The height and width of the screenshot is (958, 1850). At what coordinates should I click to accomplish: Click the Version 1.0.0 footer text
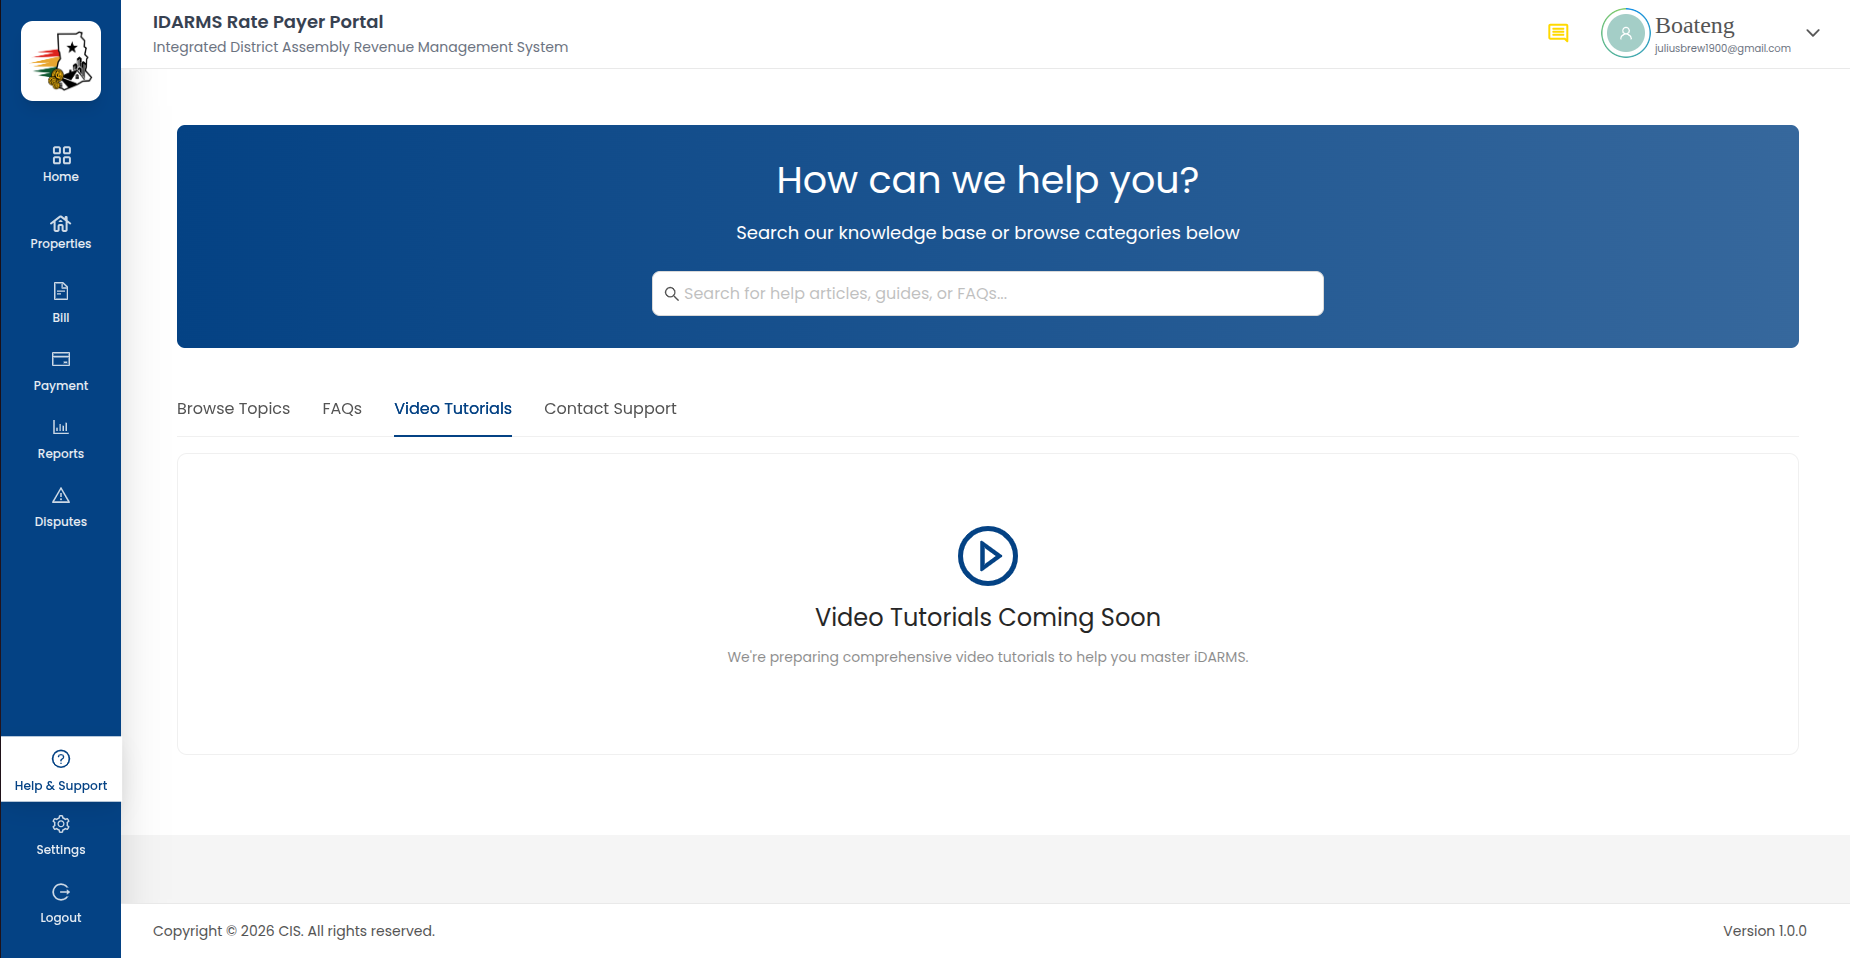pos(1765,931)
